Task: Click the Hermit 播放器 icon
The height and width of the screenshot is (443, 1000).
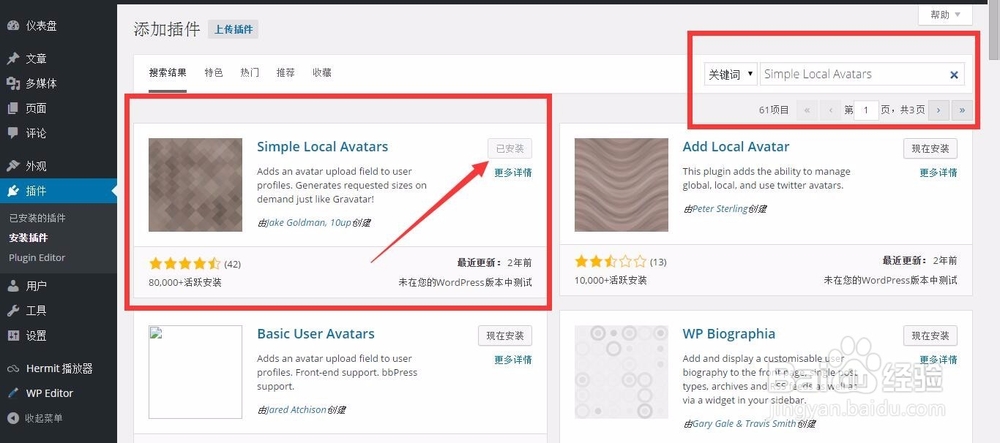Action: [13, 368]
